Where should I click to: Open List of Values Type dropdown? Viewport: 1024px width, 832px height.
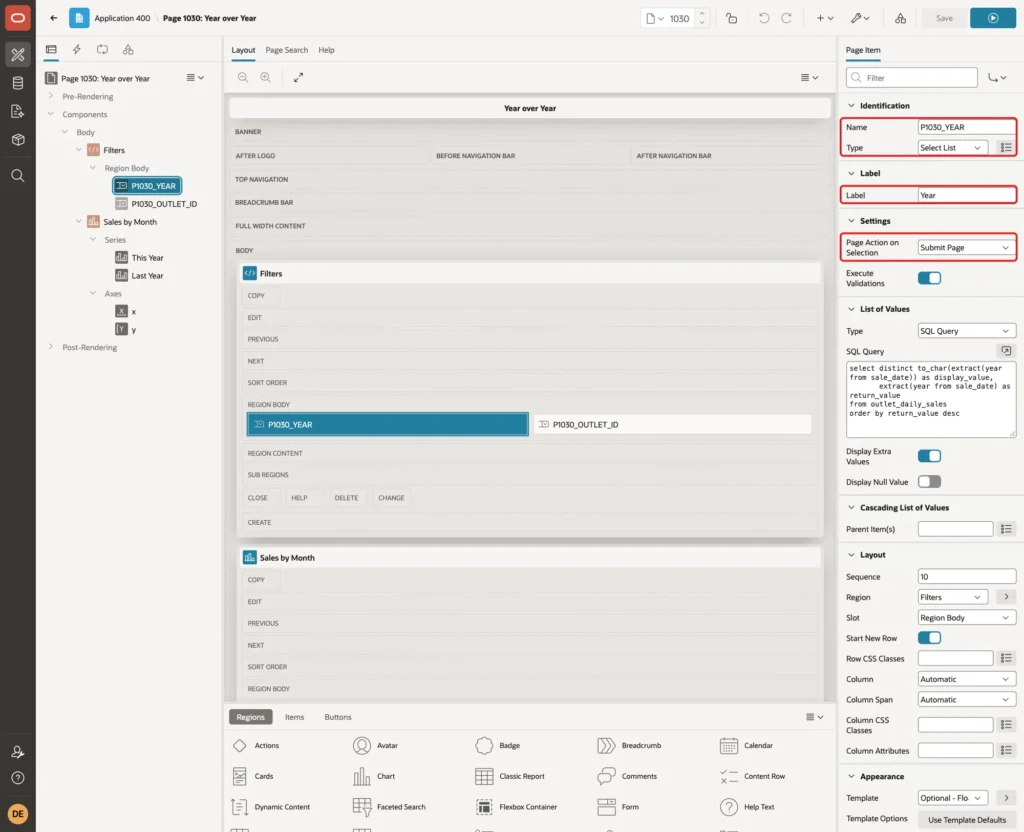(x=966, y=331)
